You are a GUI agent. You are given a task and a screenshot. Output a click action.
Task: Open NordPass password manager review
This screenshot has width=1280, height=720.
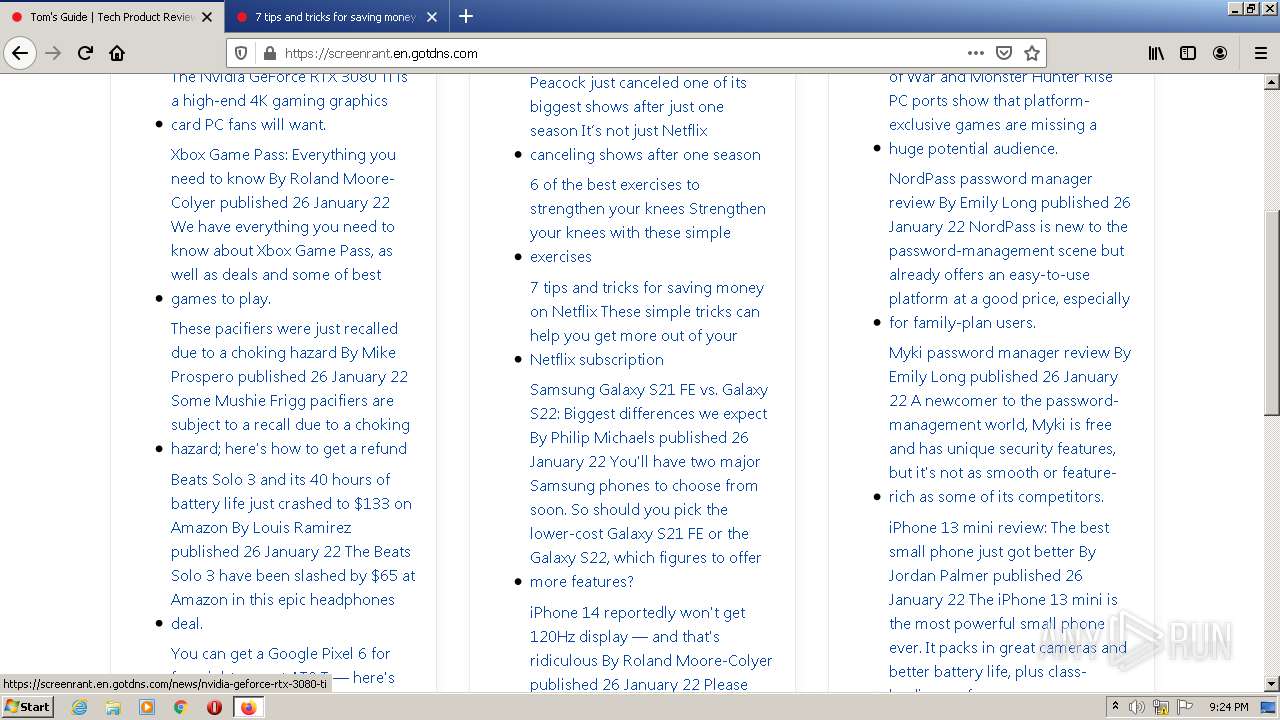[x=1009, y=250]
